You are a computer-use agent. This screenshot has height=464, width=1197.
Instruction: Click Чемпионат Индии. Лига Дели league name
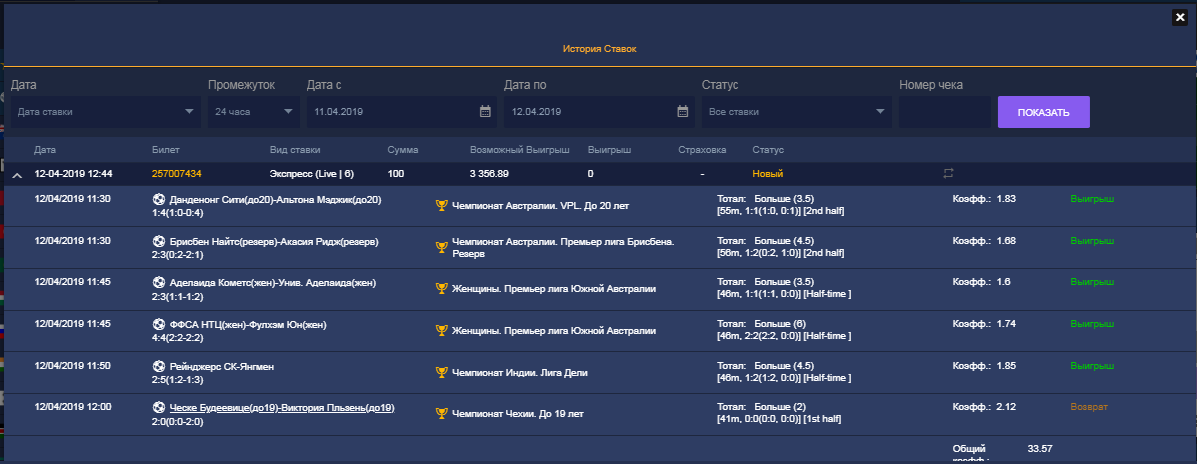[520, 372]
